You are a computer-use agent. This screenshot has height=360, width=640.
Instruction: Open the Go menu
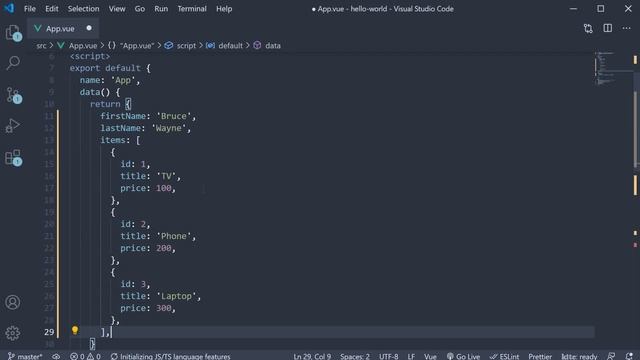(140, 9)
